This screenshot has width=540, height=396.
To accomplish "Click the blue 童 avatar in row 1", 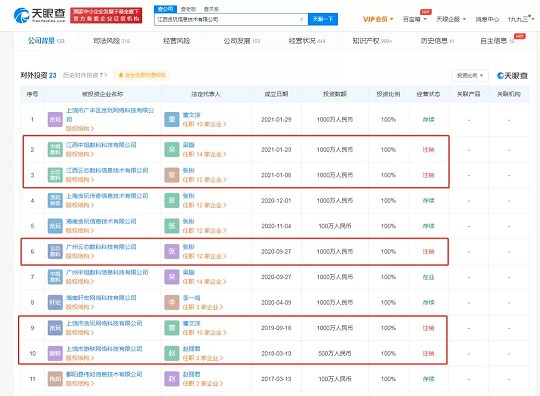I will tap(172, 119).
